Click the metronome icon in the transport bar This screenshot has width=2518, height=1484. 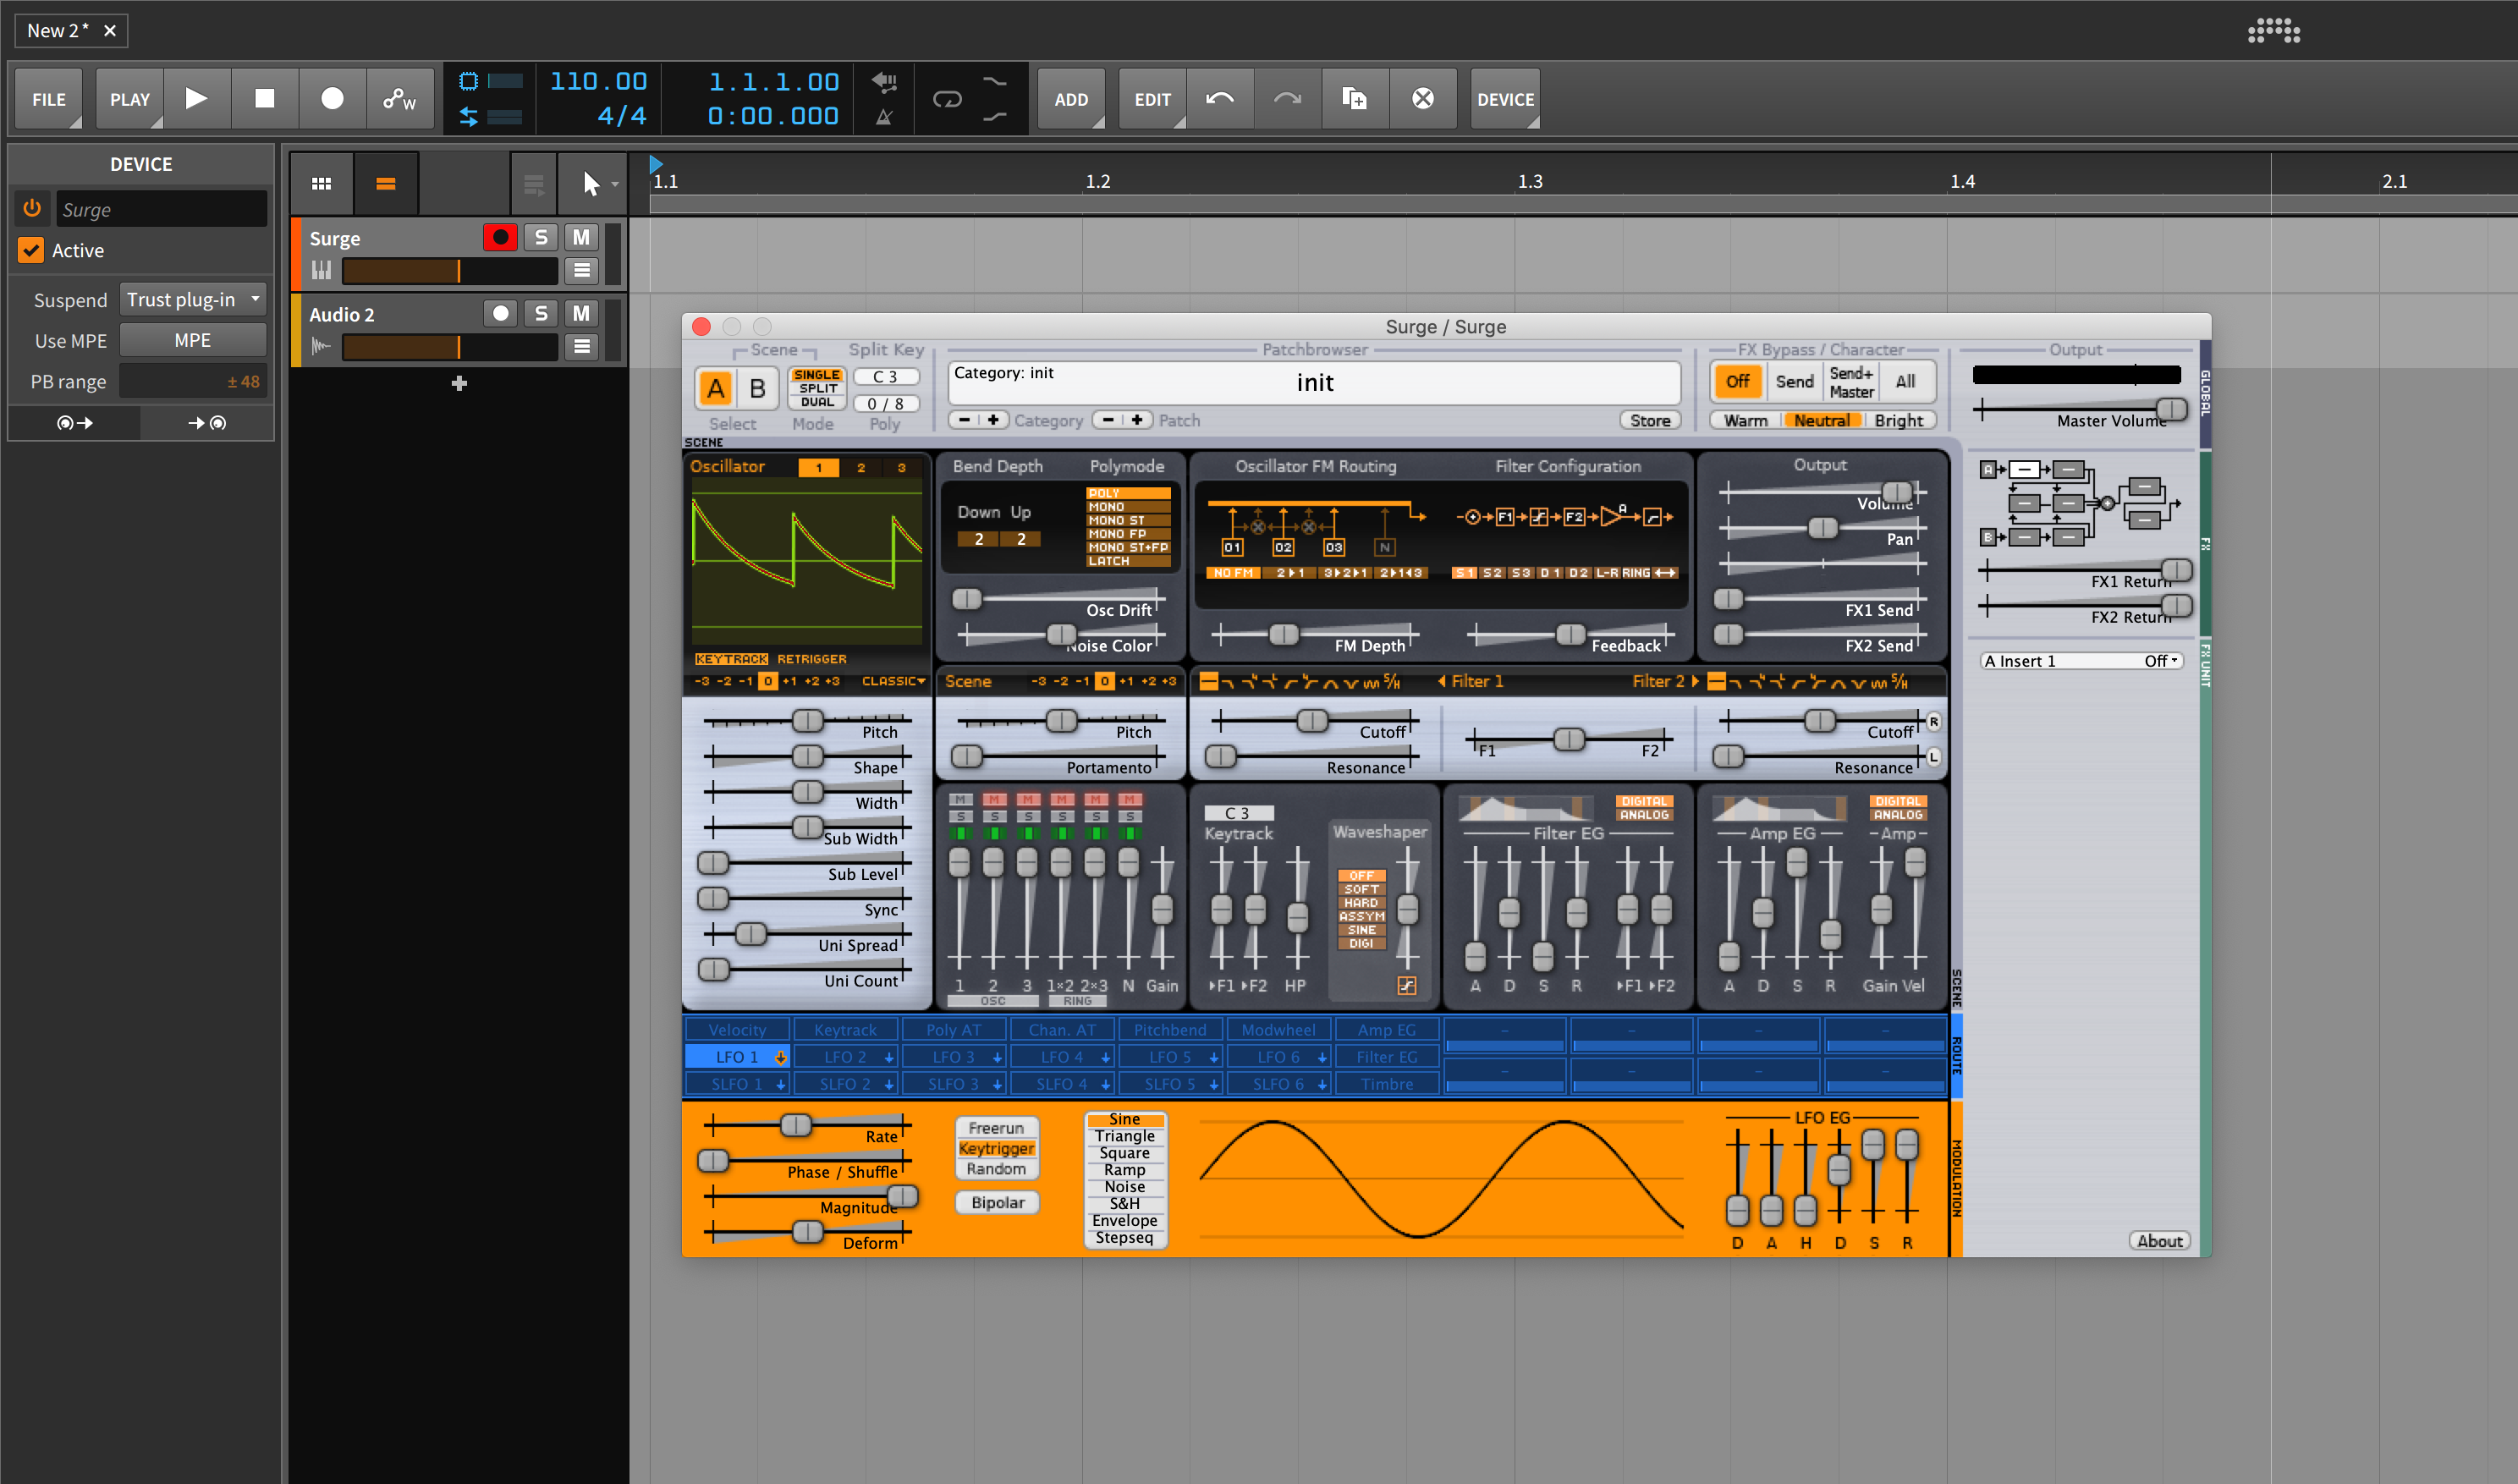(884, 116)
